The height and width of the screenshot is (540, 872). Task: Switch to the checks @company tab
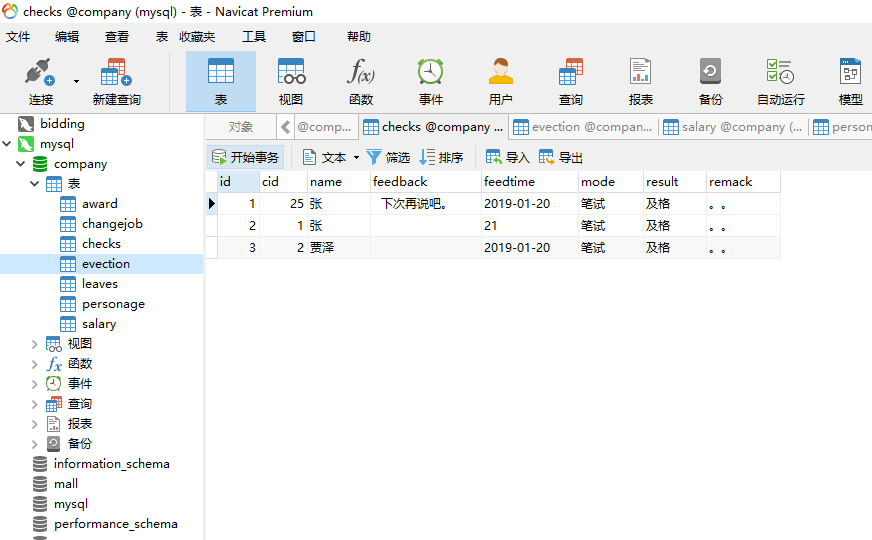[x=433, y=127]
